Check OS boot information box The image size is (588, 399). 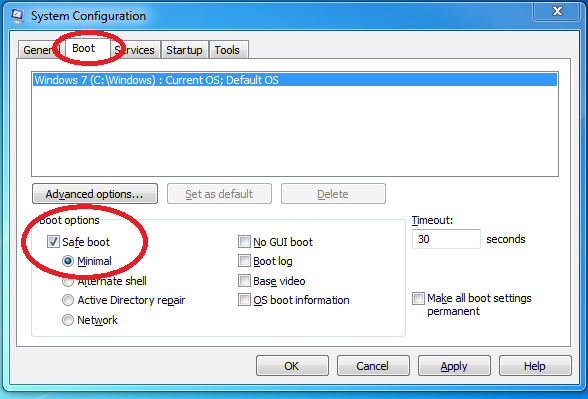click(x=244, y=300)
